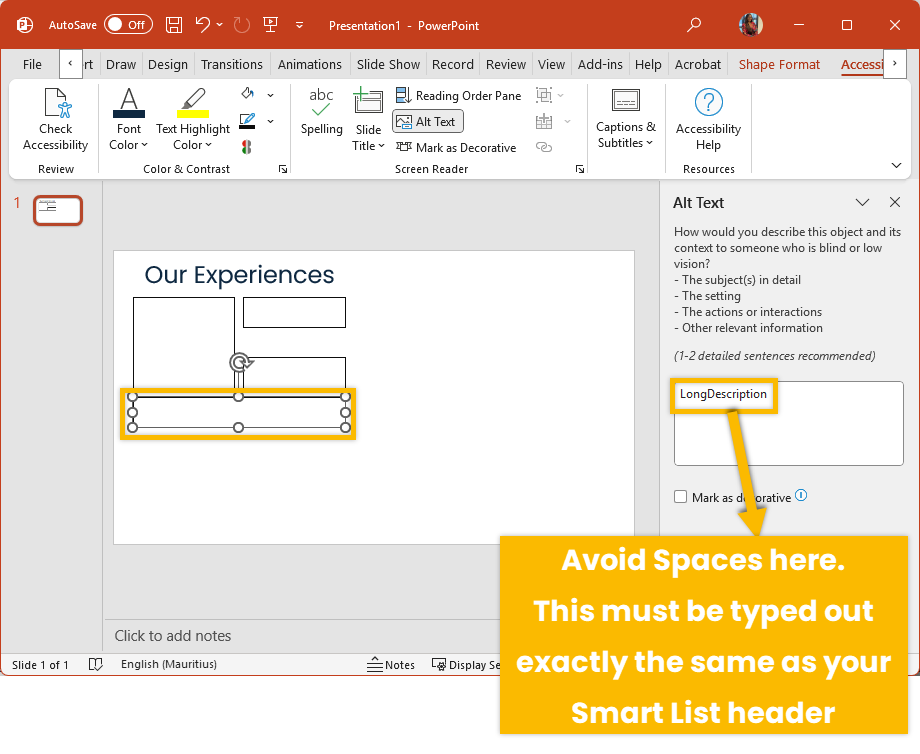
Task: Open the title bar Search icon
Action: pyautogui.click(x=694, y=25)
